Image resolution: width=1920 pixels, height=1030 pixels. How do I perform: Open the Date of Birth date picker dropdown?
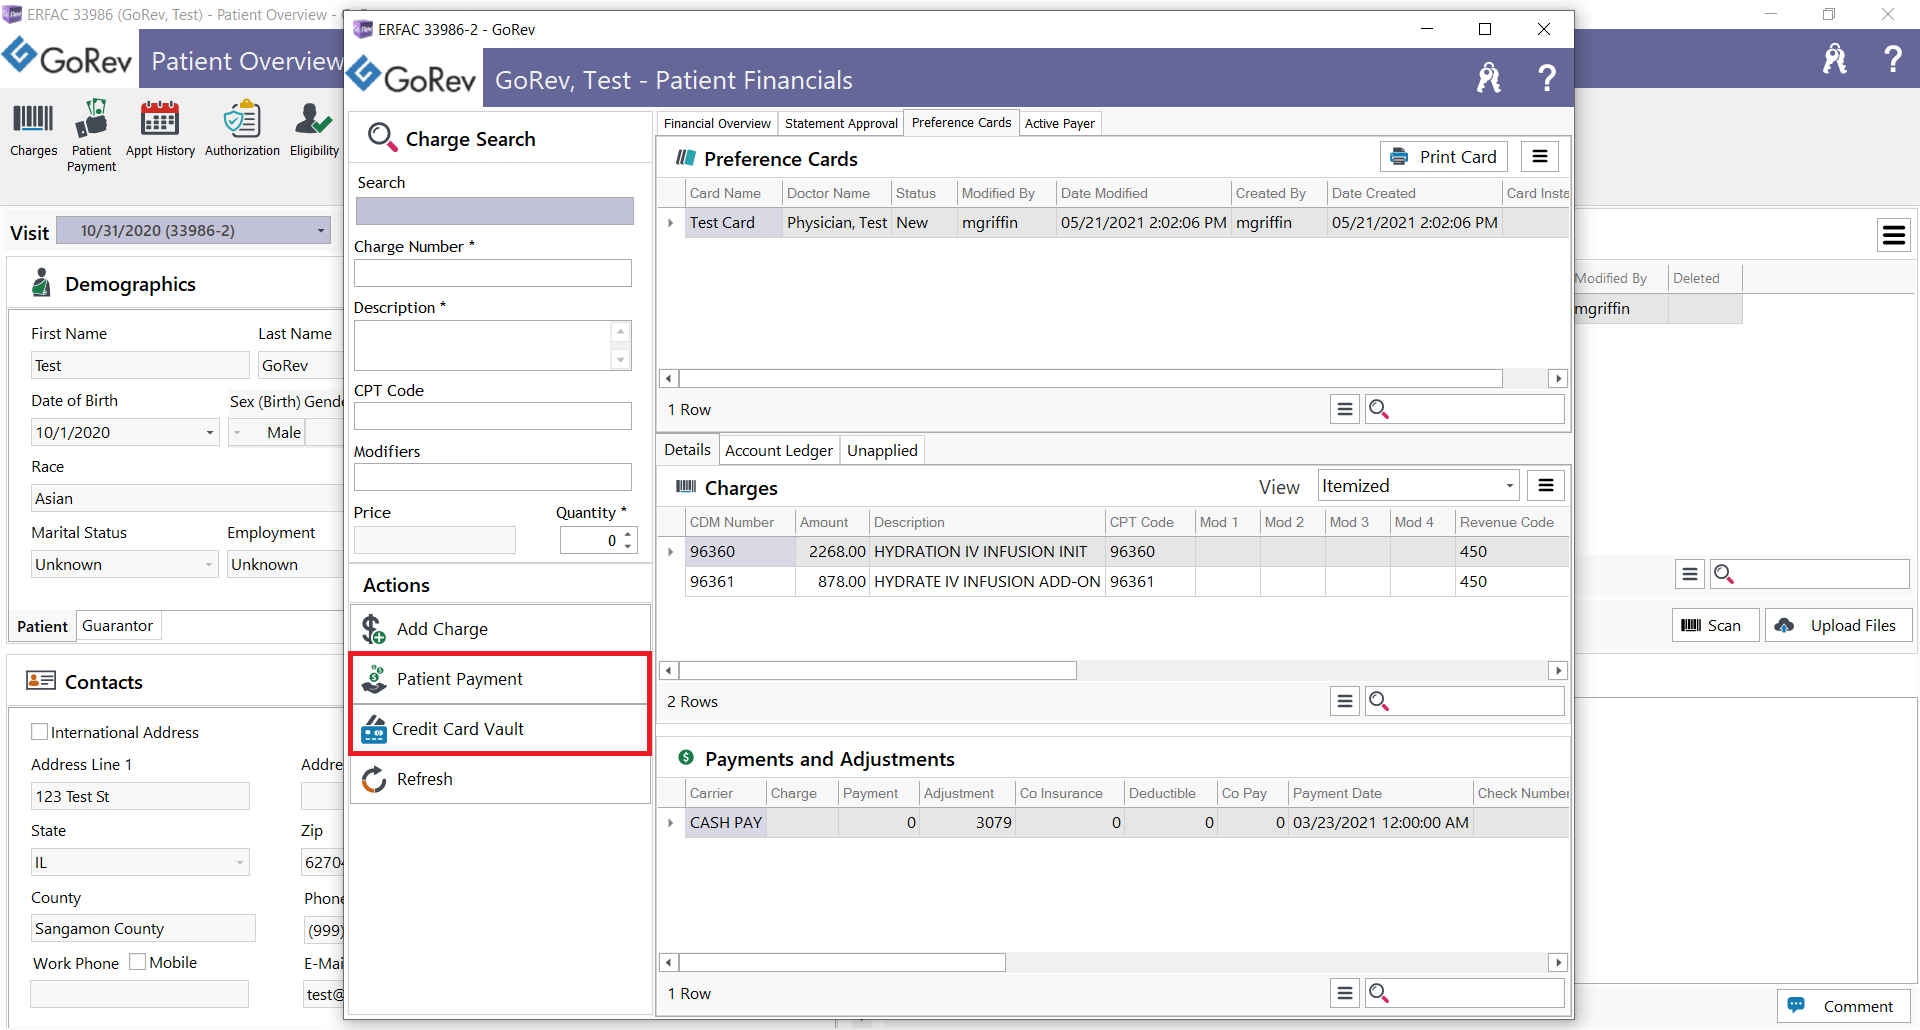pos(210,433)
